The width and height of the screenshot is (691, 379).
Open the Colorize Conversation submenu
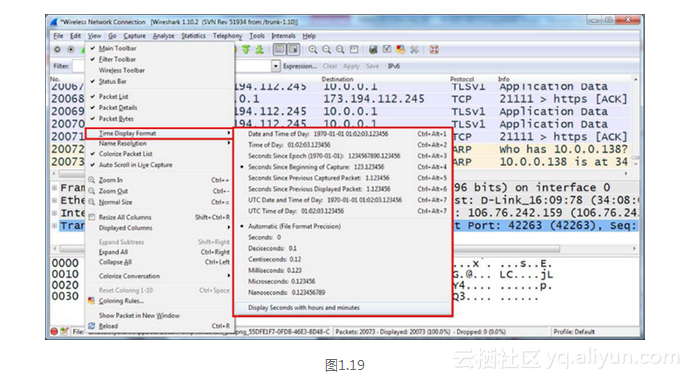pos(160,276)
